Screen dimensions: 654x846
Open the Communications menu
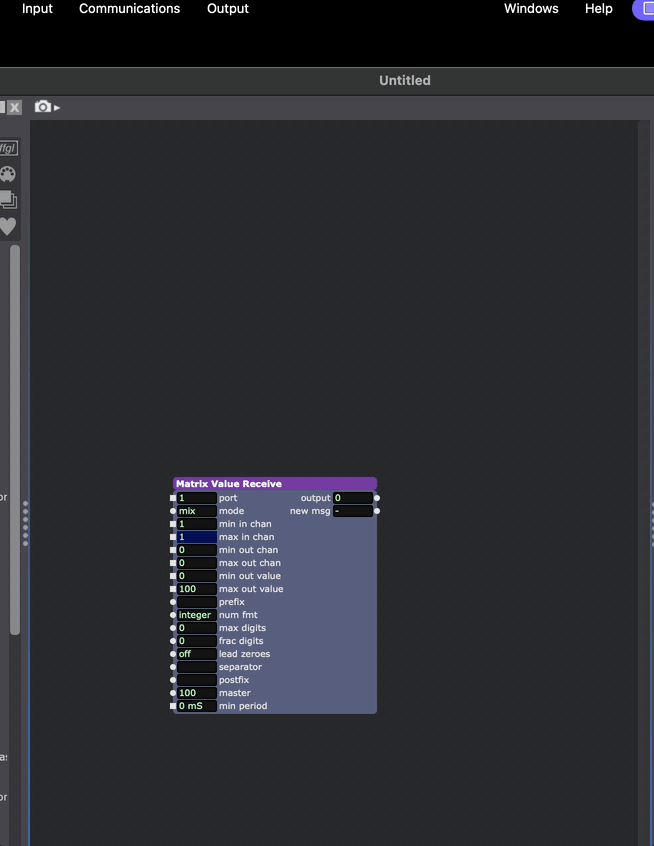tap(129, 9)
